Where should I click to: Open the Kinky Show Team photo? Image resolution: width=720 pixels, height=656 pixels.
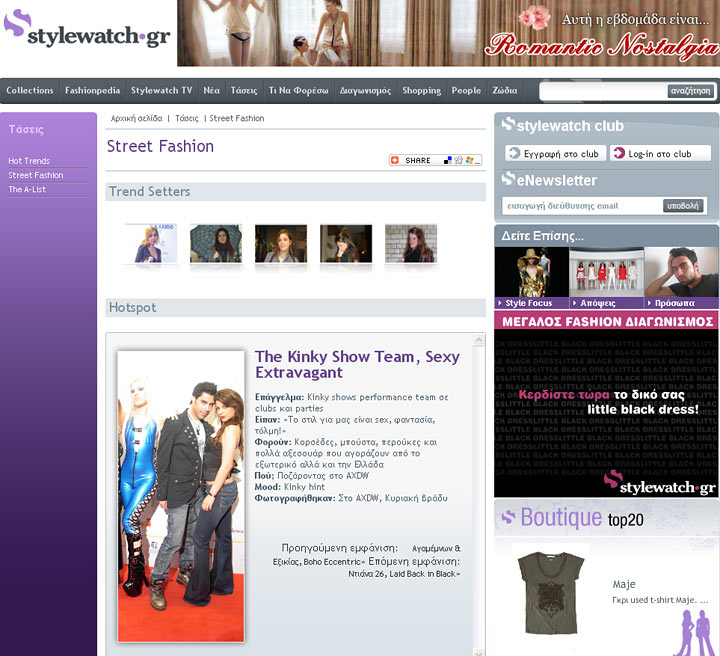[181, 496]
